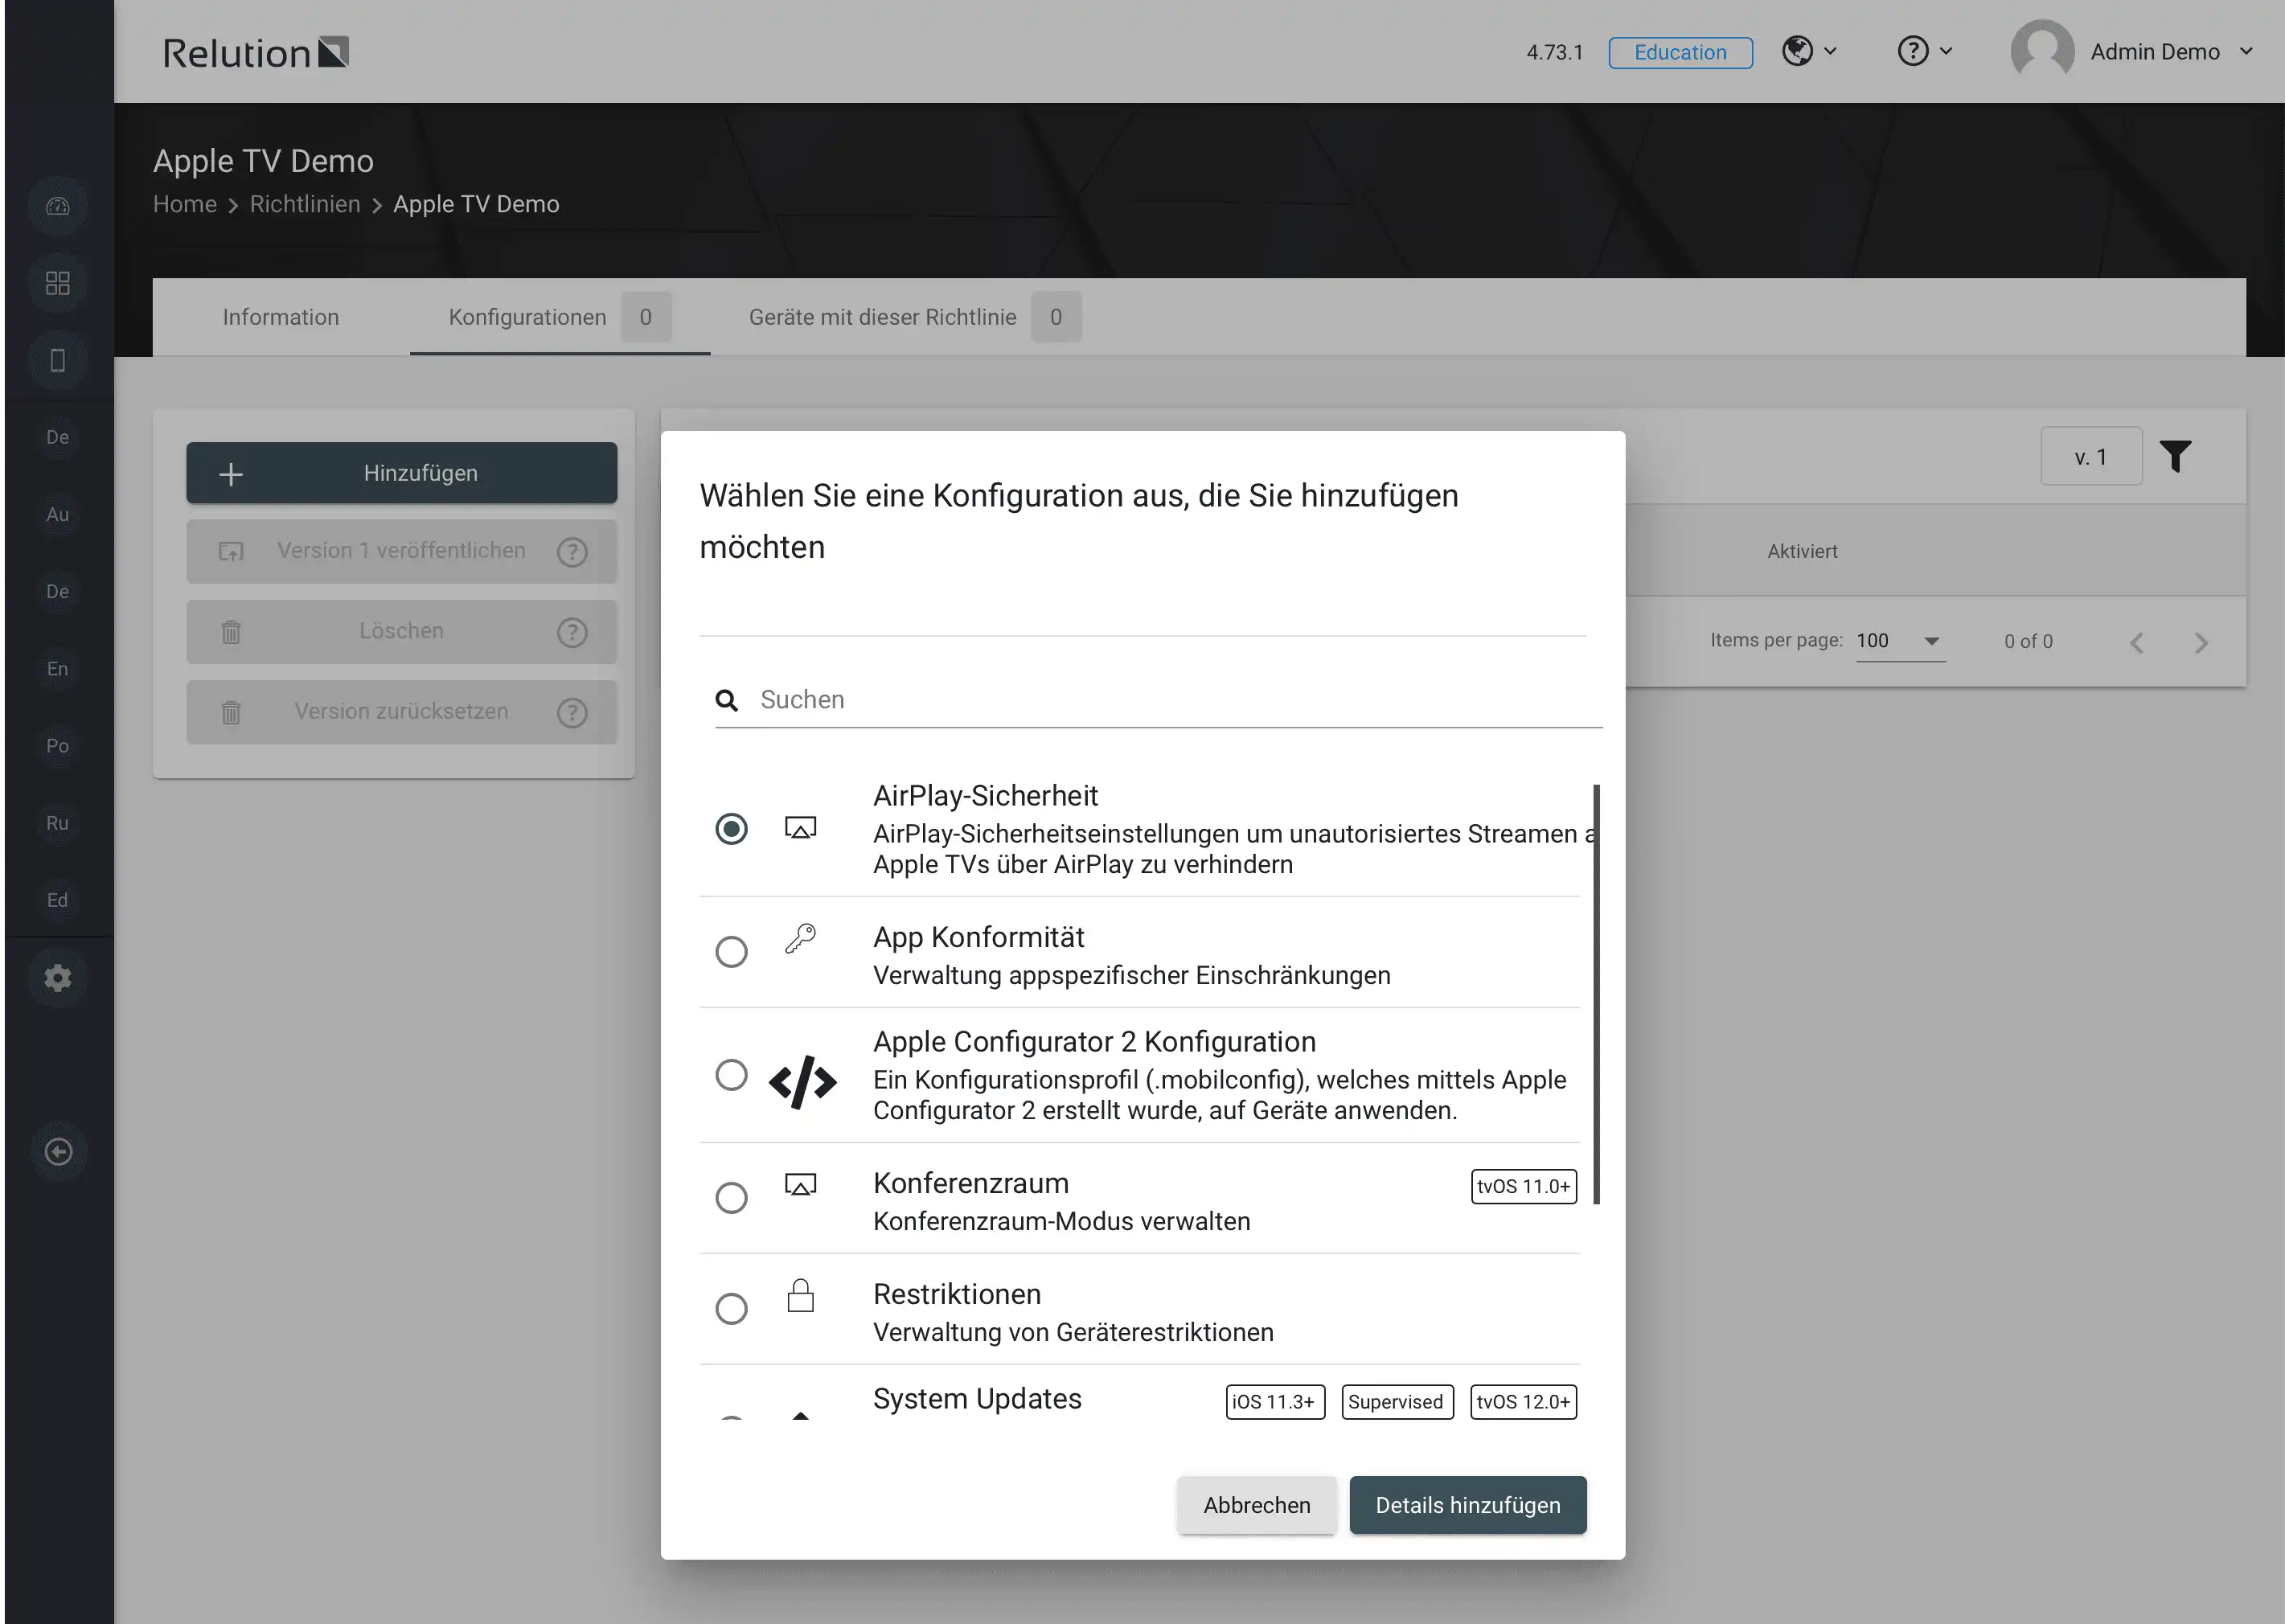The width and height of the screenshot is (2285, 1624).
Task: Click help icon beside Löschen
Action: pyautogui.click(x=572, y=632)
